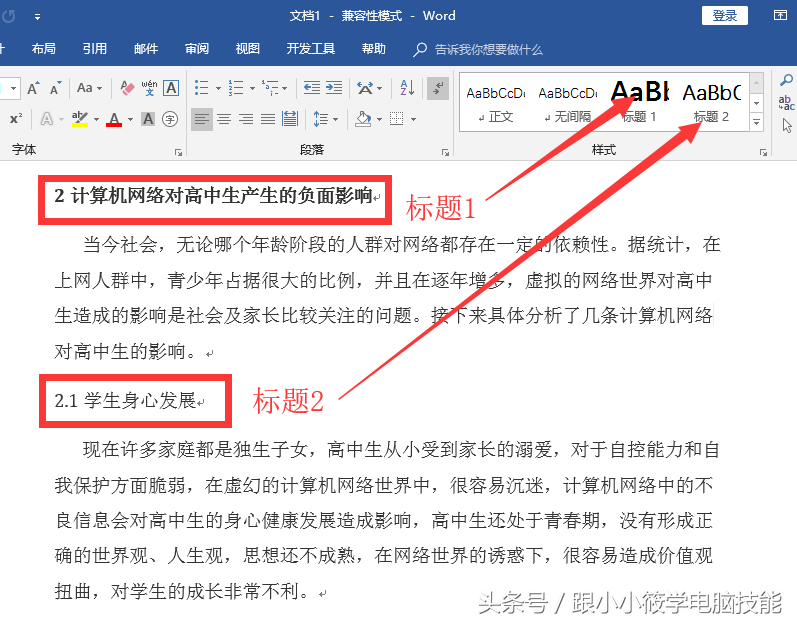Apply borders using the borders icon
The image size is (797, 624).
pyautogui.click(x=396, y=119)
